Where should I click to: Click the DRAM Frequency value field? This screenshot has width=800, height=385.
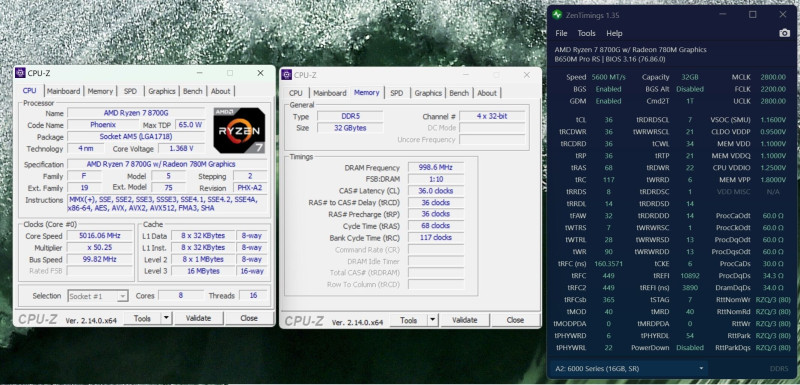(436, 167)
